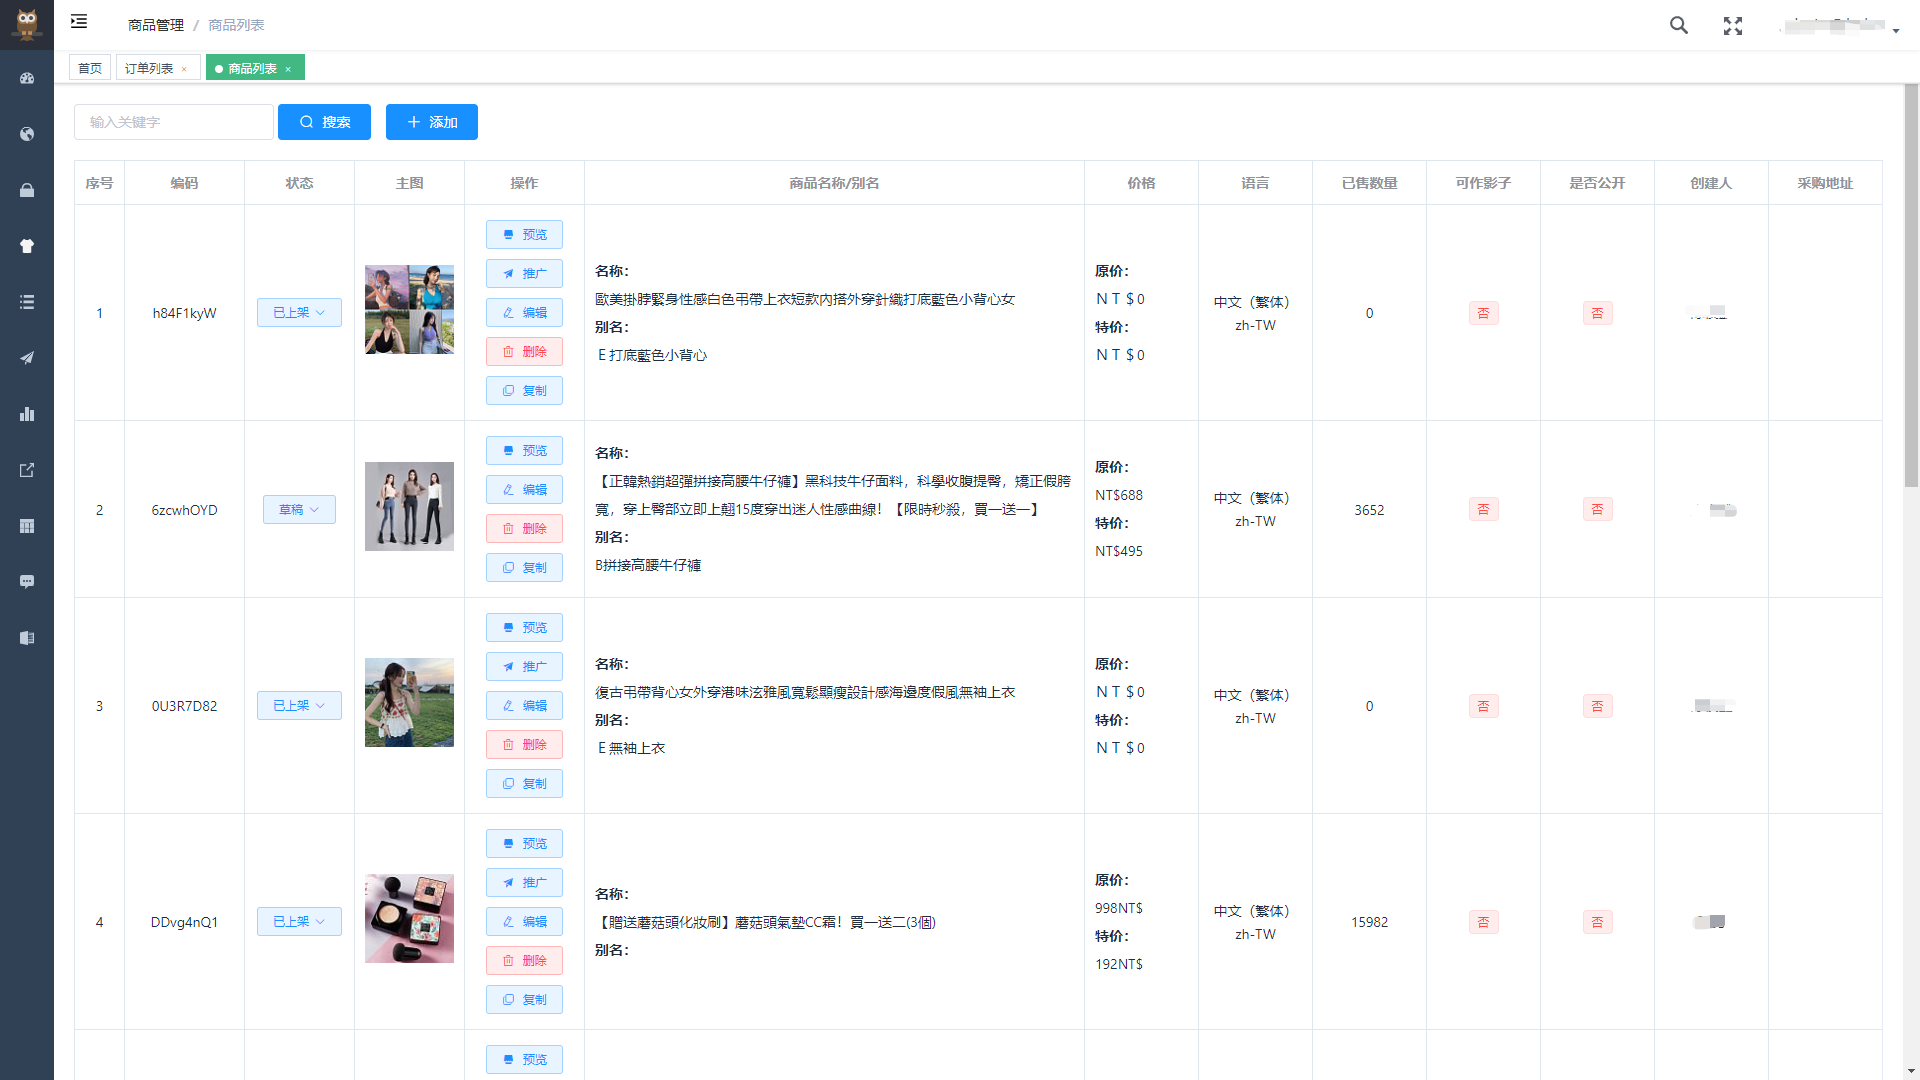Open 草稿 status dropdown for 6zcwhOYD
The width and height of the screenshot is (1920, 1080).
pyautogui.click(x=299, y=510)
